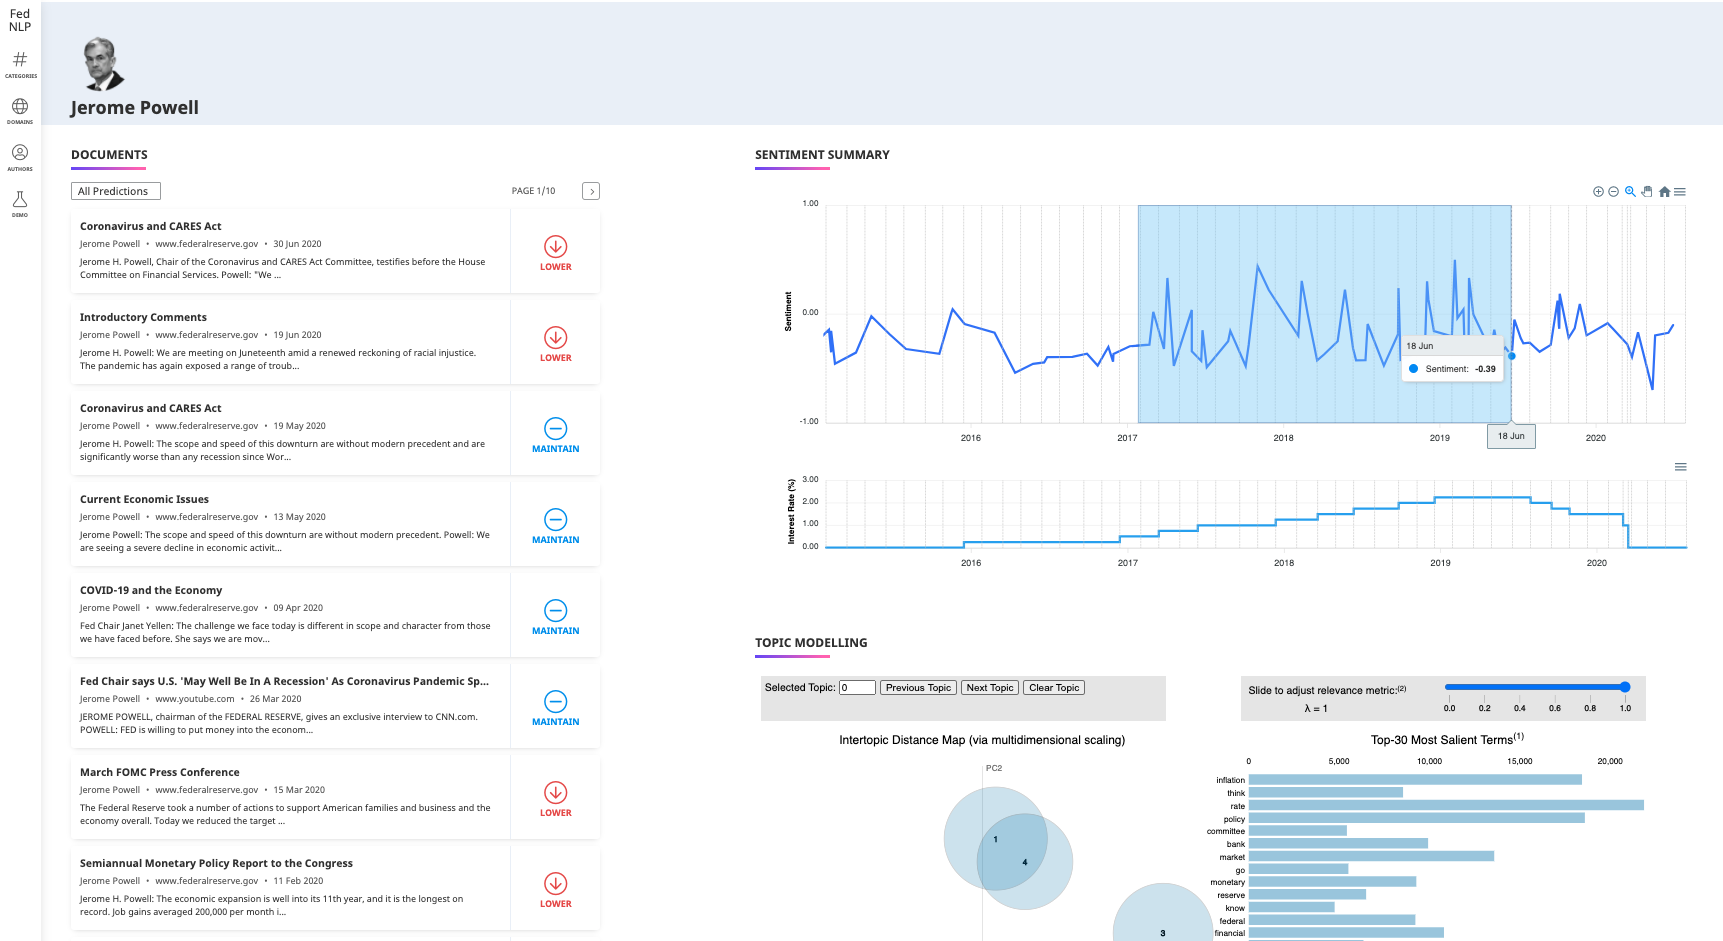Click the 'rate' term bar
The width and height of the screenshot is (1723, 941).
point(1446,805)
